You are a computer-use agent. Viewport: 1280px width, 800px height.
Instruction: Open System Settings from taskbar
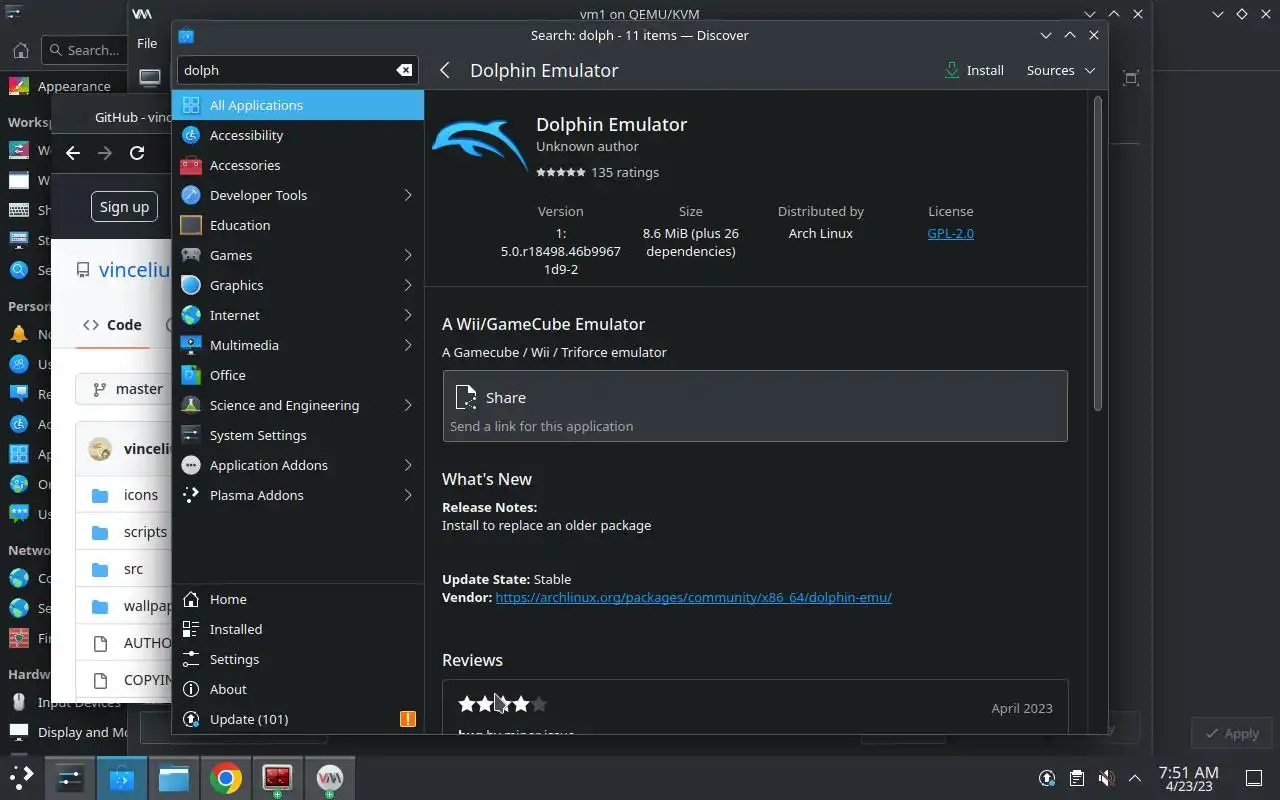coord(70,777)
